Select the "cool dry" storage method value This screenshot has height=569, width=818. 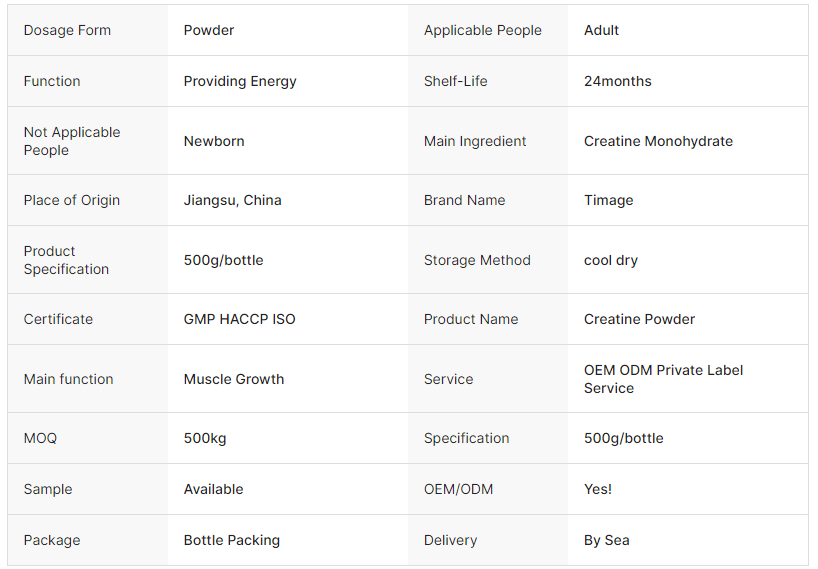click(x=610, y=260)
